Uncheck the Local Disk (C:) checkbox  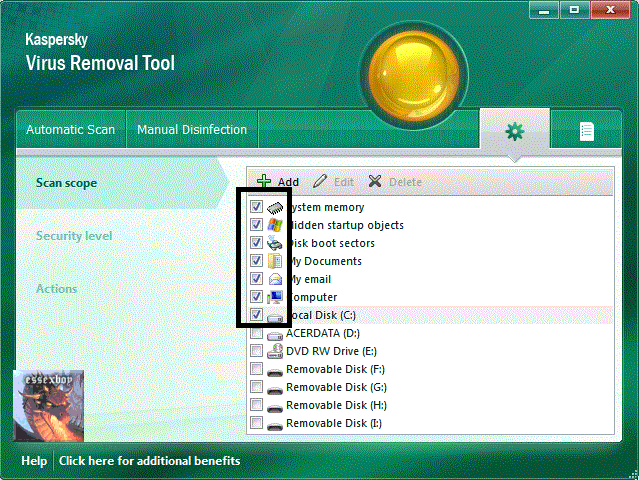(x=256, y=315)
